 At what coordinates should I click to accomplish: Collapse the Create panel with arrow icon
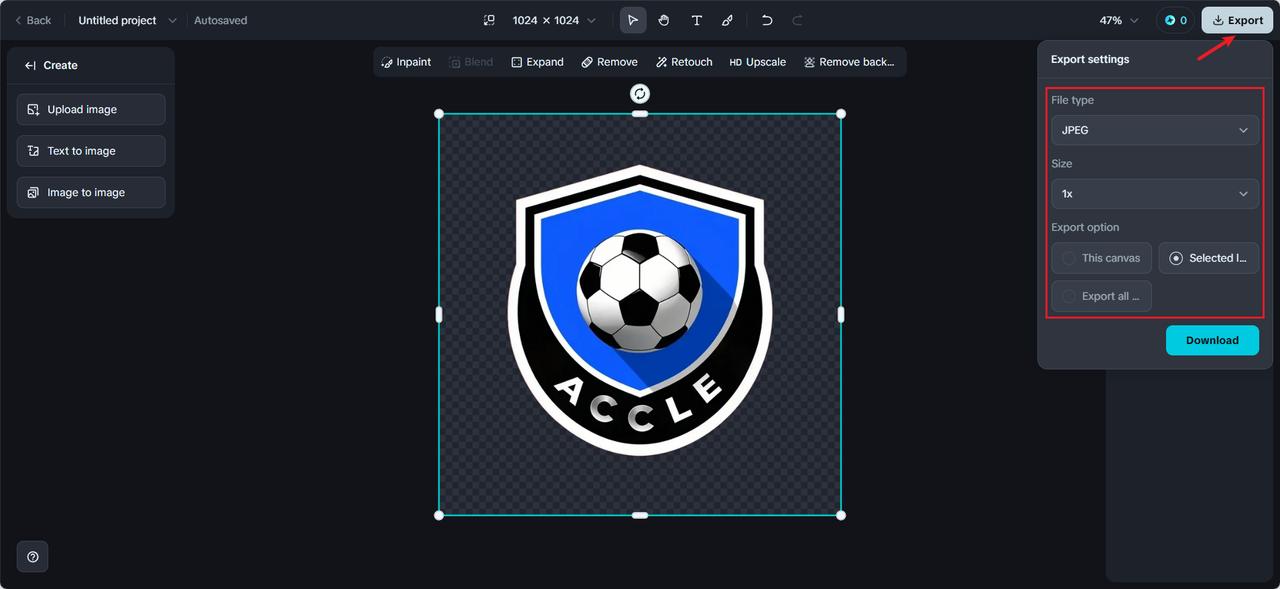pyautogui.click(x=30, y=65)
